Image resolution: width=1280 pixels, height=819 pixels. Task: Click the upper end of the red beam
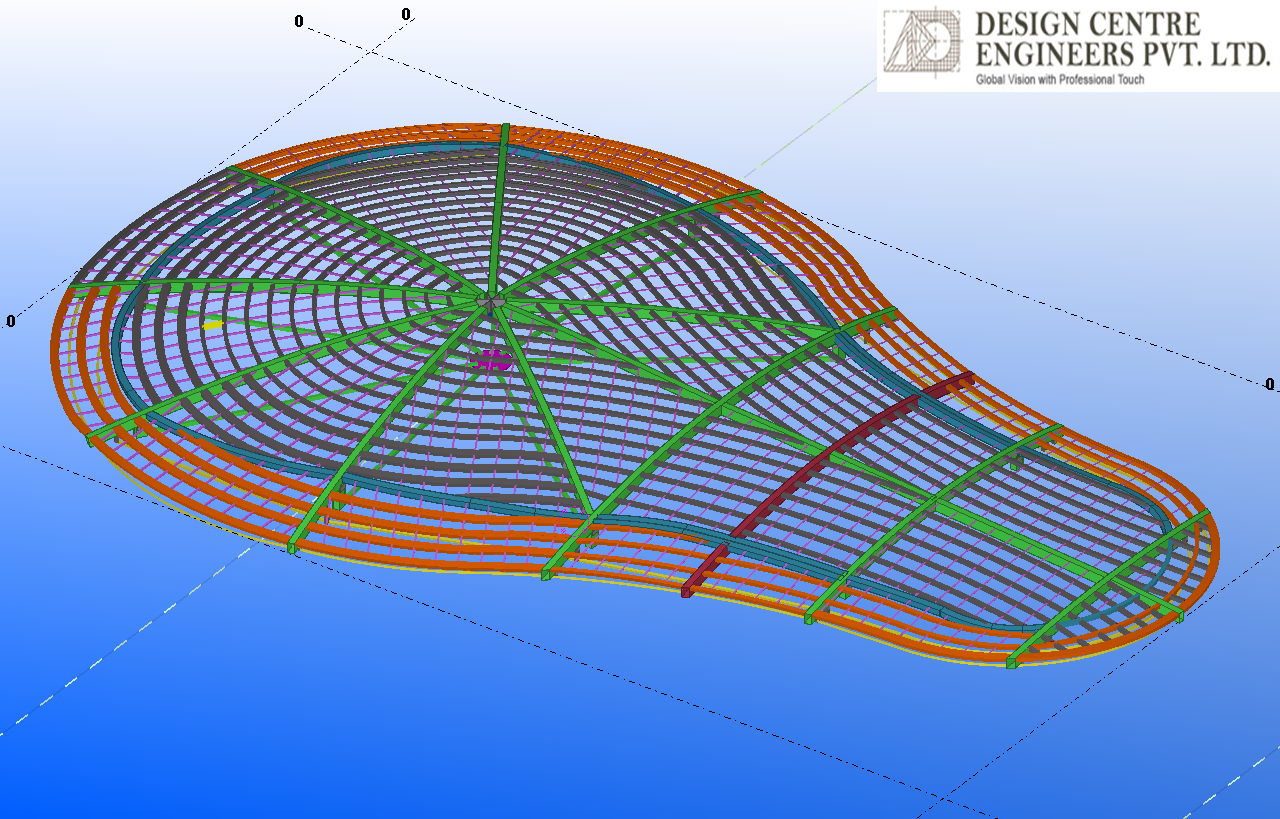(964, 378)
